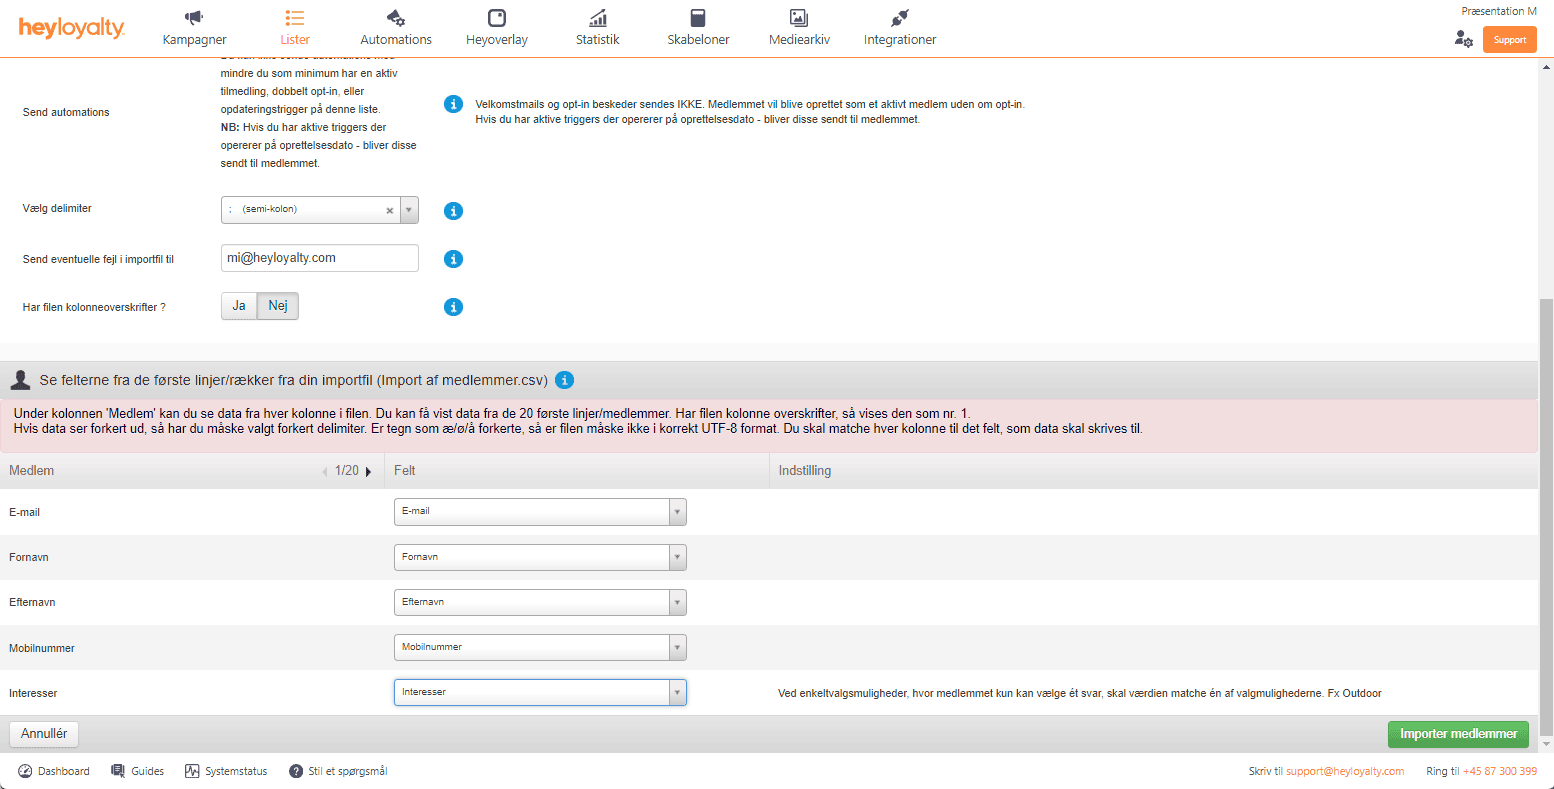Click the Importer medlemmer button
The image size is (1554, 789).
[1457, 734]
